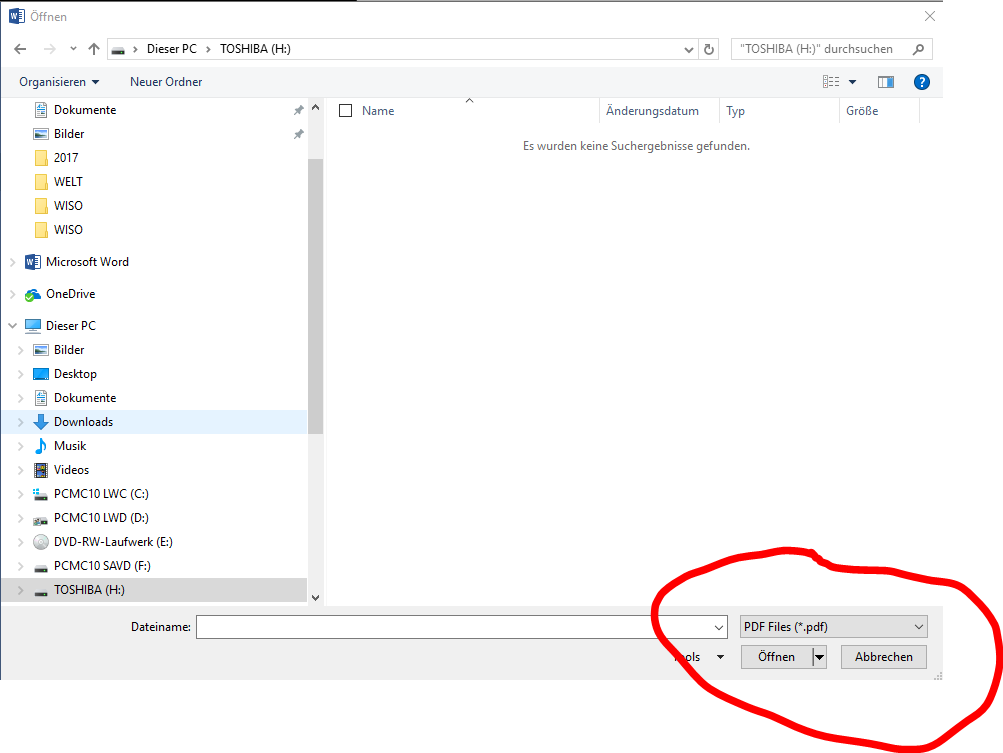Refresh the TOSHIBA (H:) folder view

tap(709, 49)
